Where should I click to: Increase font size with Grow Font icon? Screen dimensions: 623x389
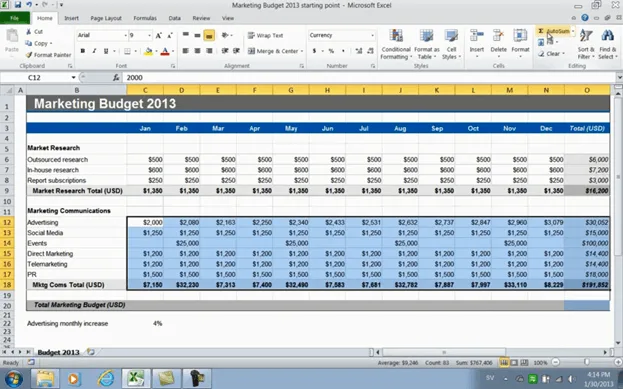tap(159, 35)
